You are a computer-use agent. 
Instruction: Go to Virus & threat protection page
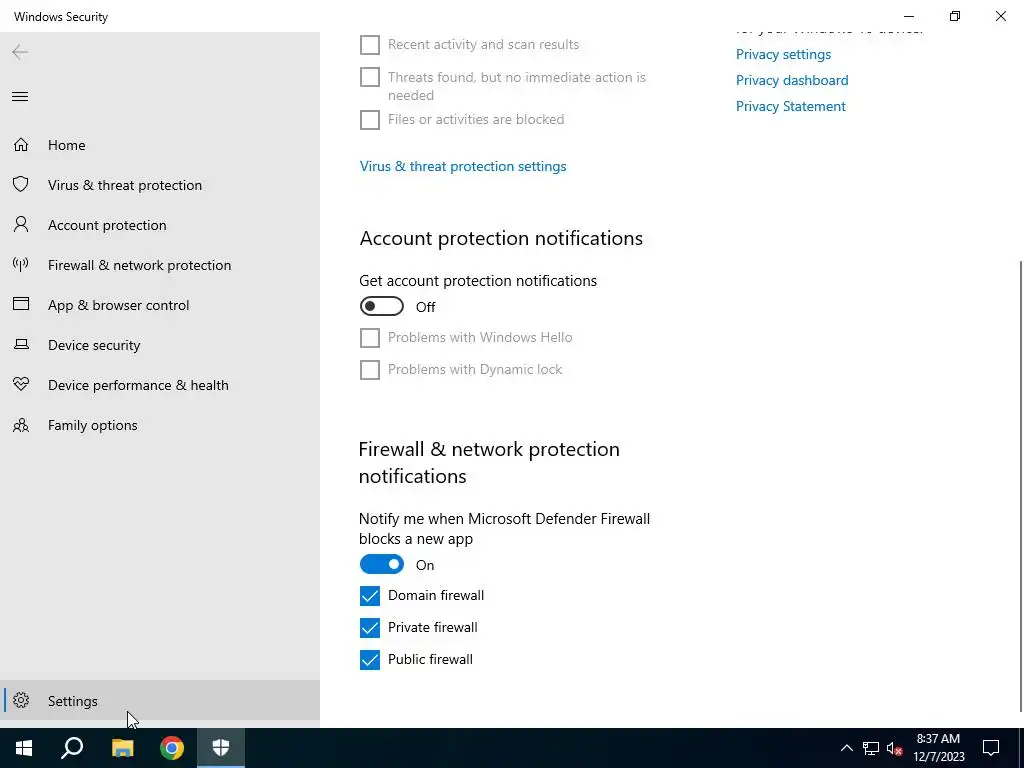pyautogui.click(x=160, y=185)
